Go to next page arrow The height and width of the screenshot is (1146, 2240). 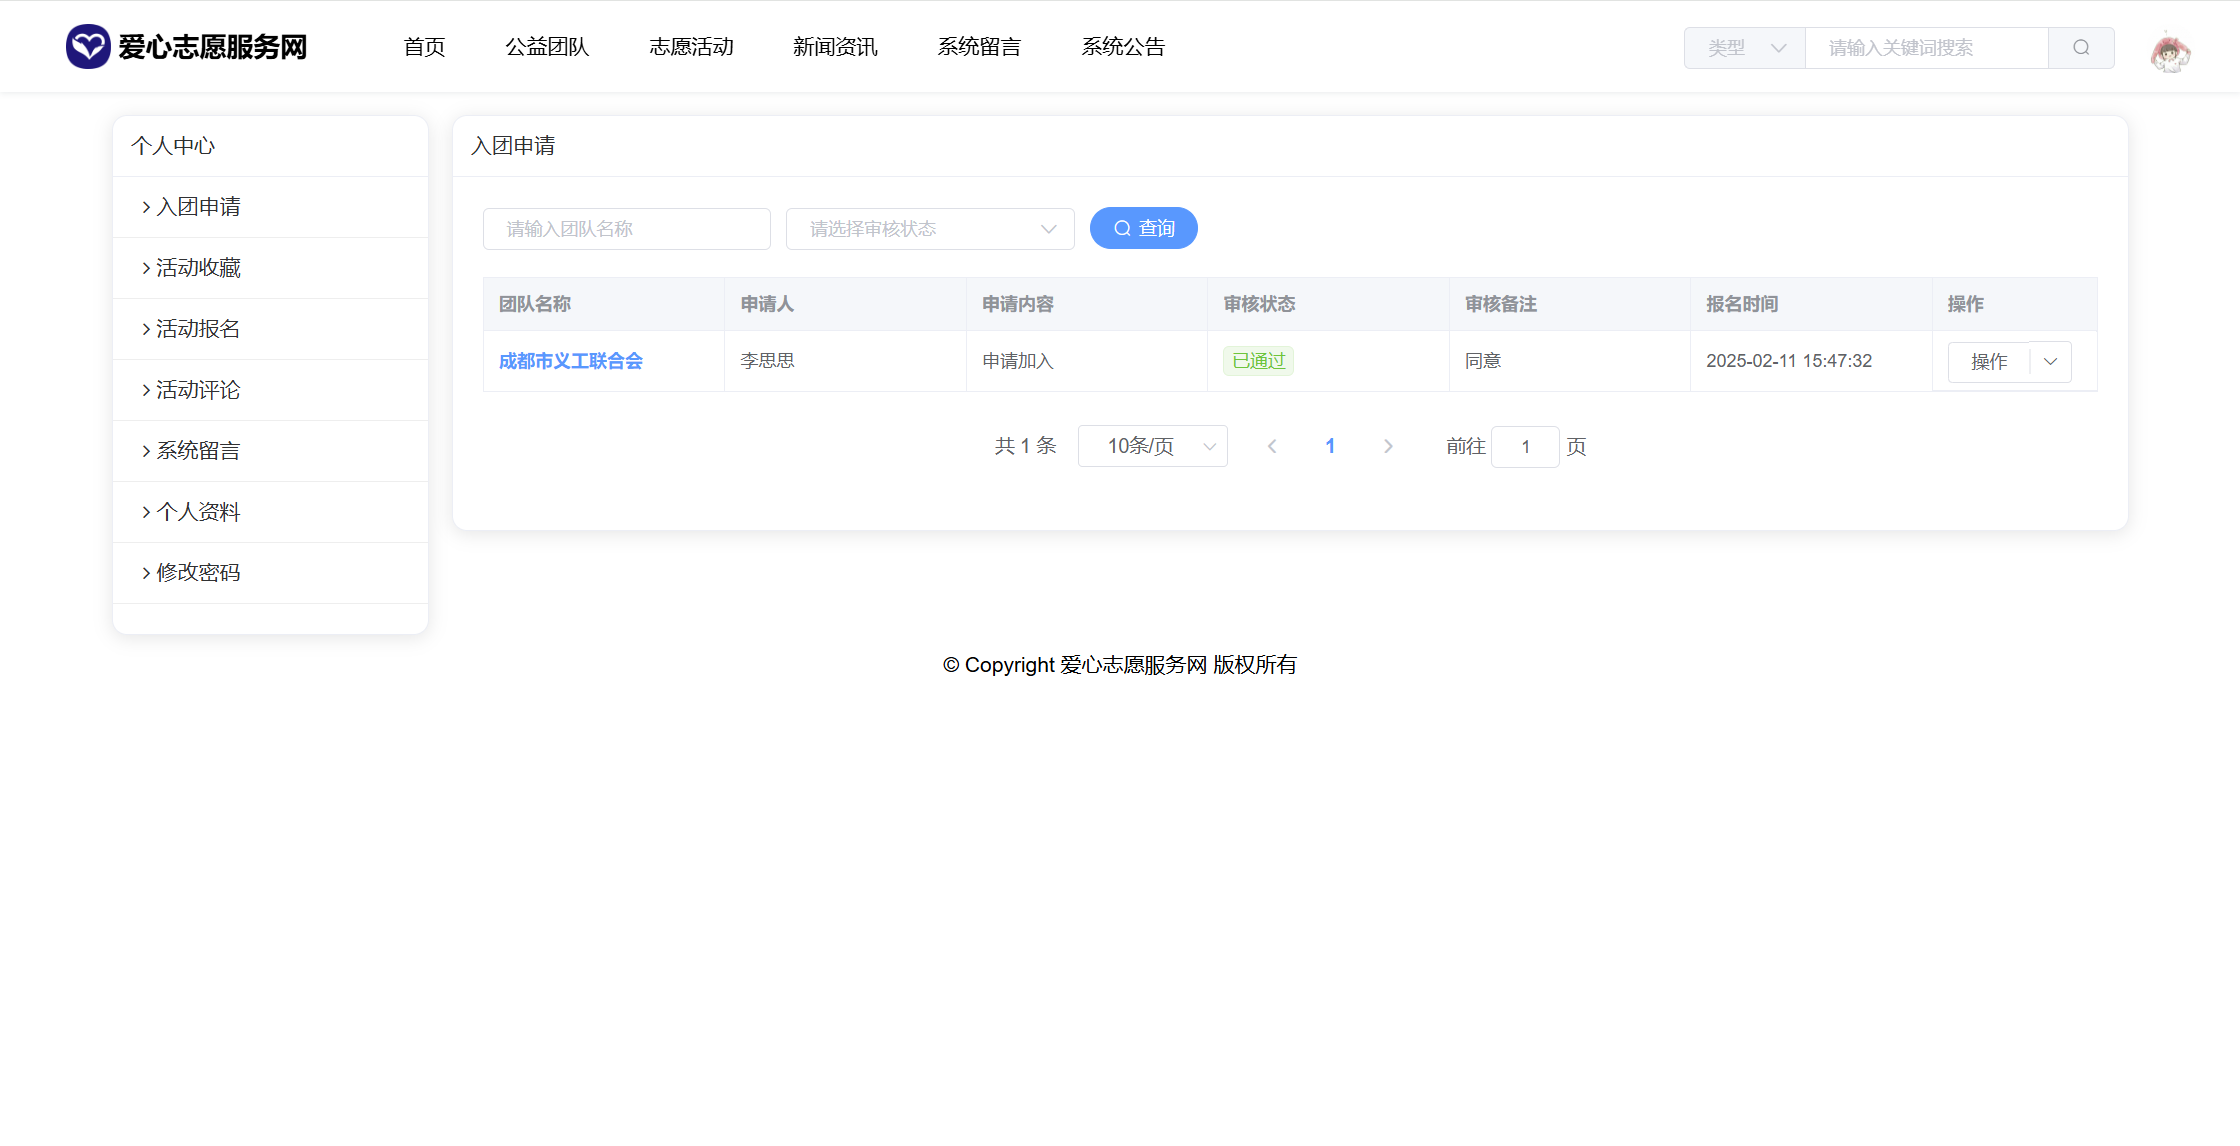pos(1388,446)
